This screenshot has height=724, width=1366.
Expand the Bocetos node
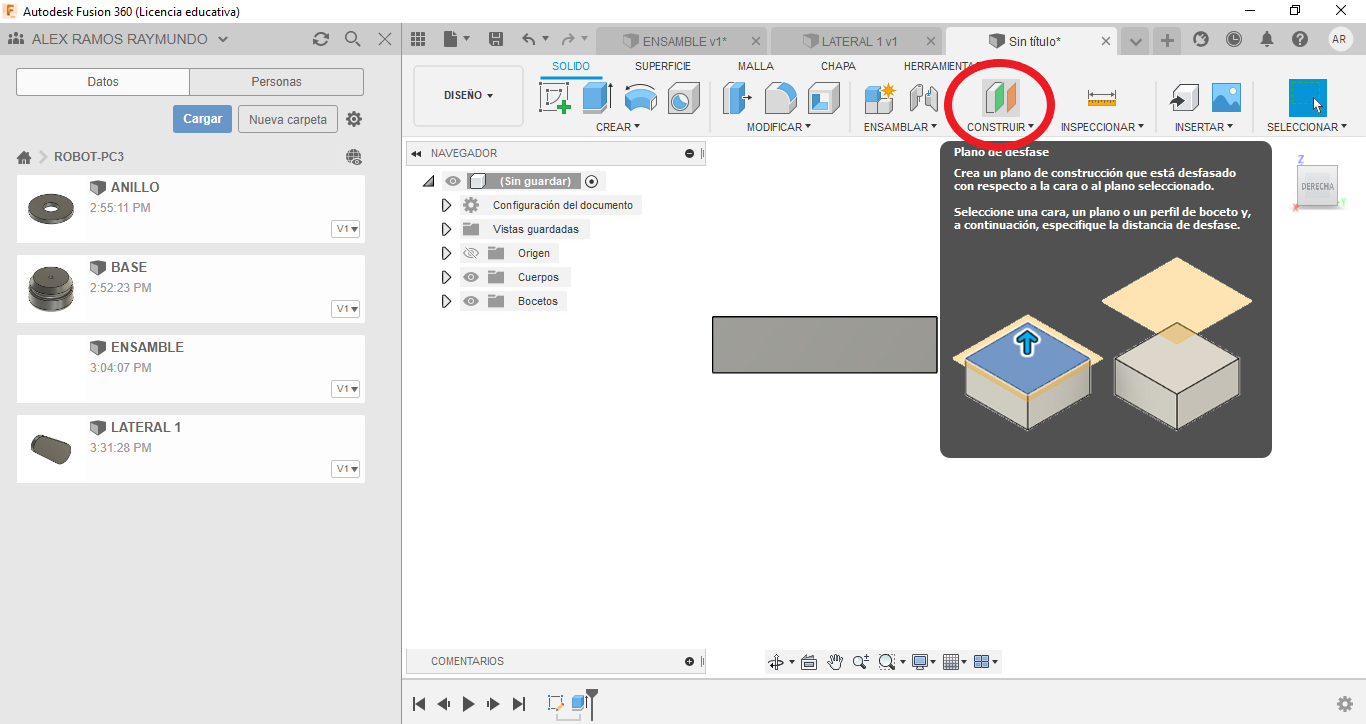click(x=446, y=301)
